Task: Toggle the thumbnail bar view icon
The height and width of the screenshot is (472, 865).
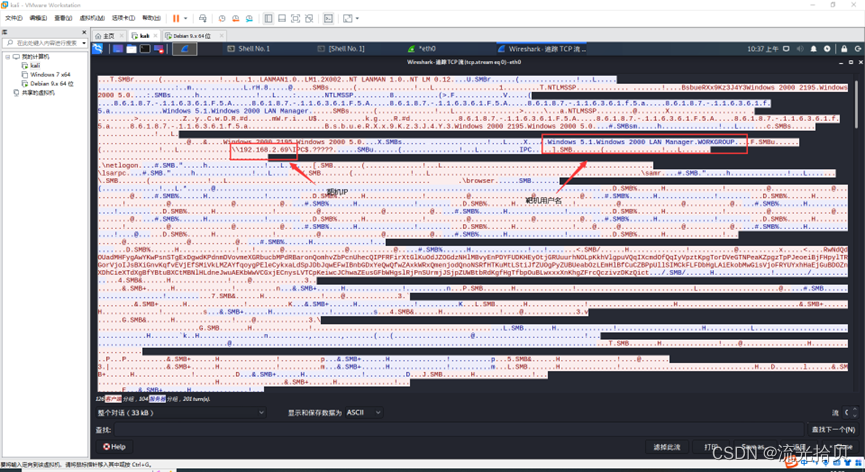Action: point(282,18)
